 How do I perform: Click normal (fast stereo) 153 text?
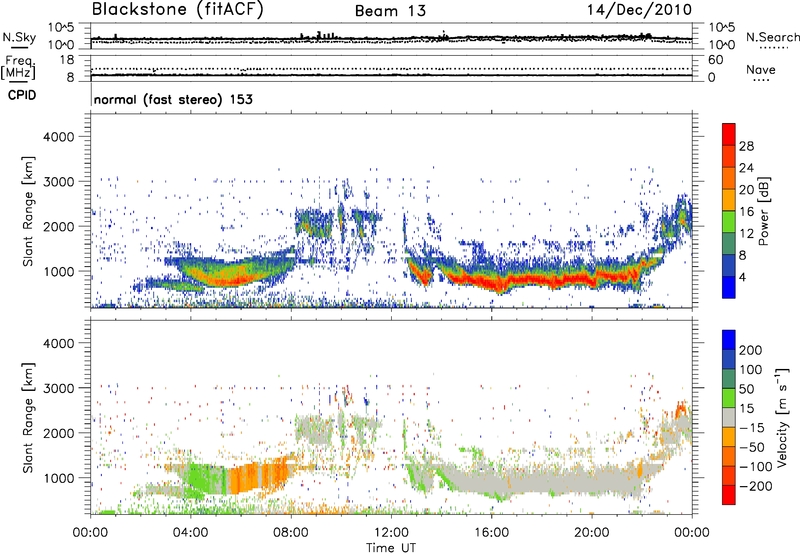173,99
